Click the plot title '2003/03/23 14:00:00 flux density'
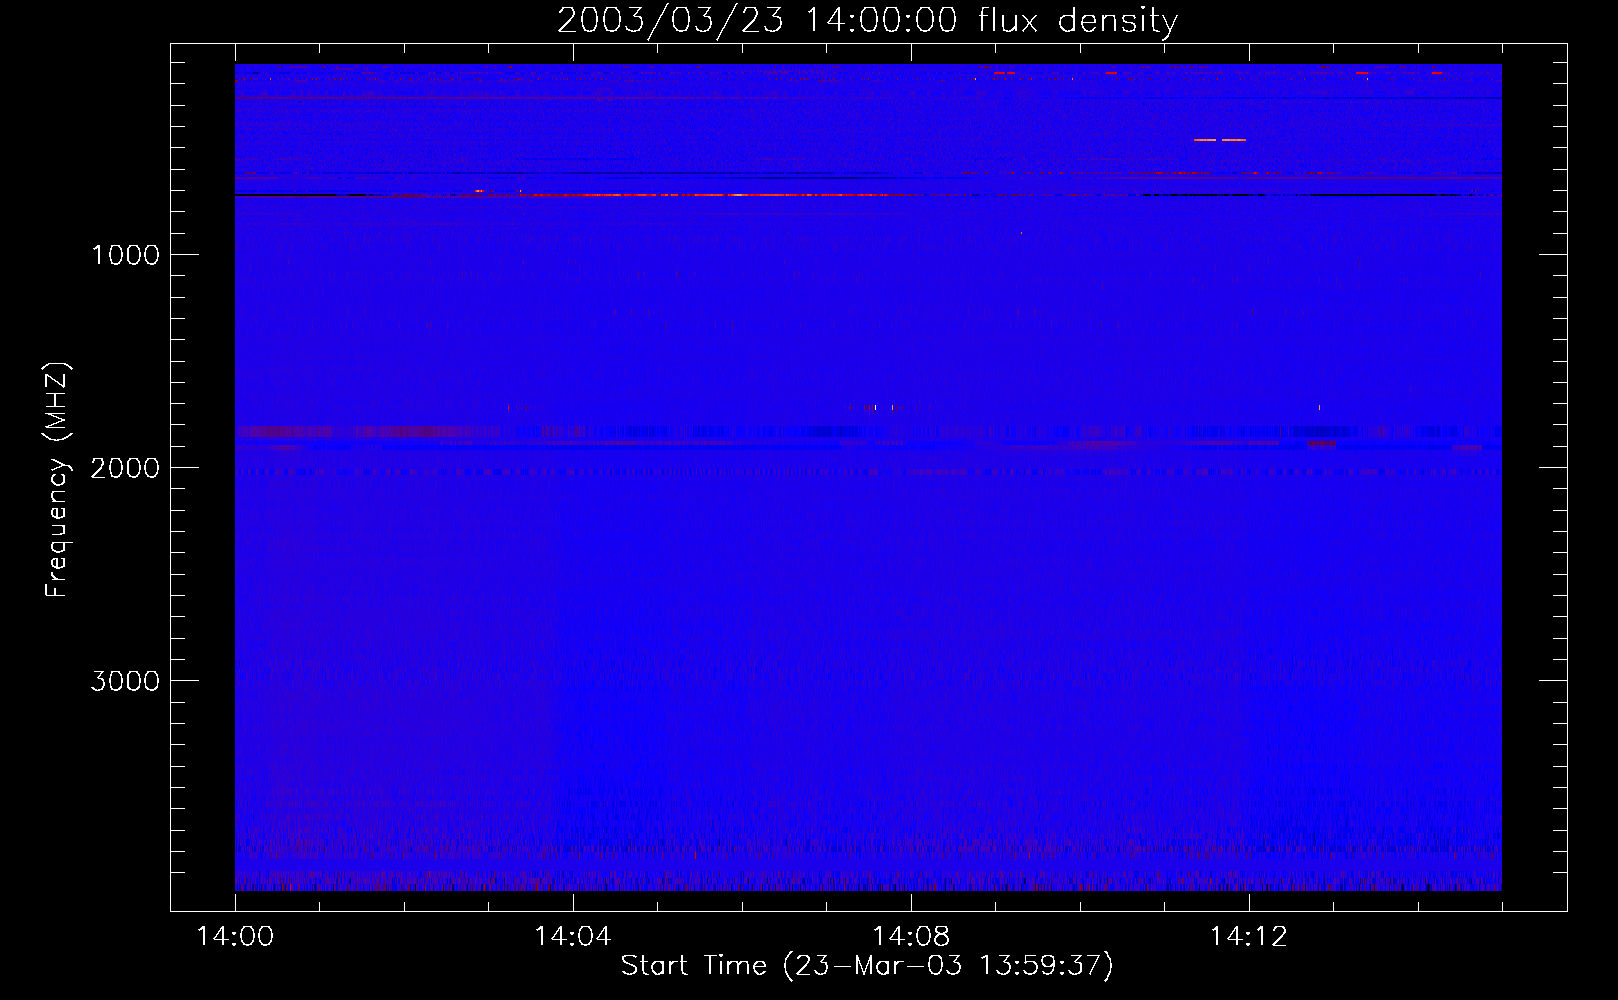The image size is (1618, 1000). coord(867,21)
